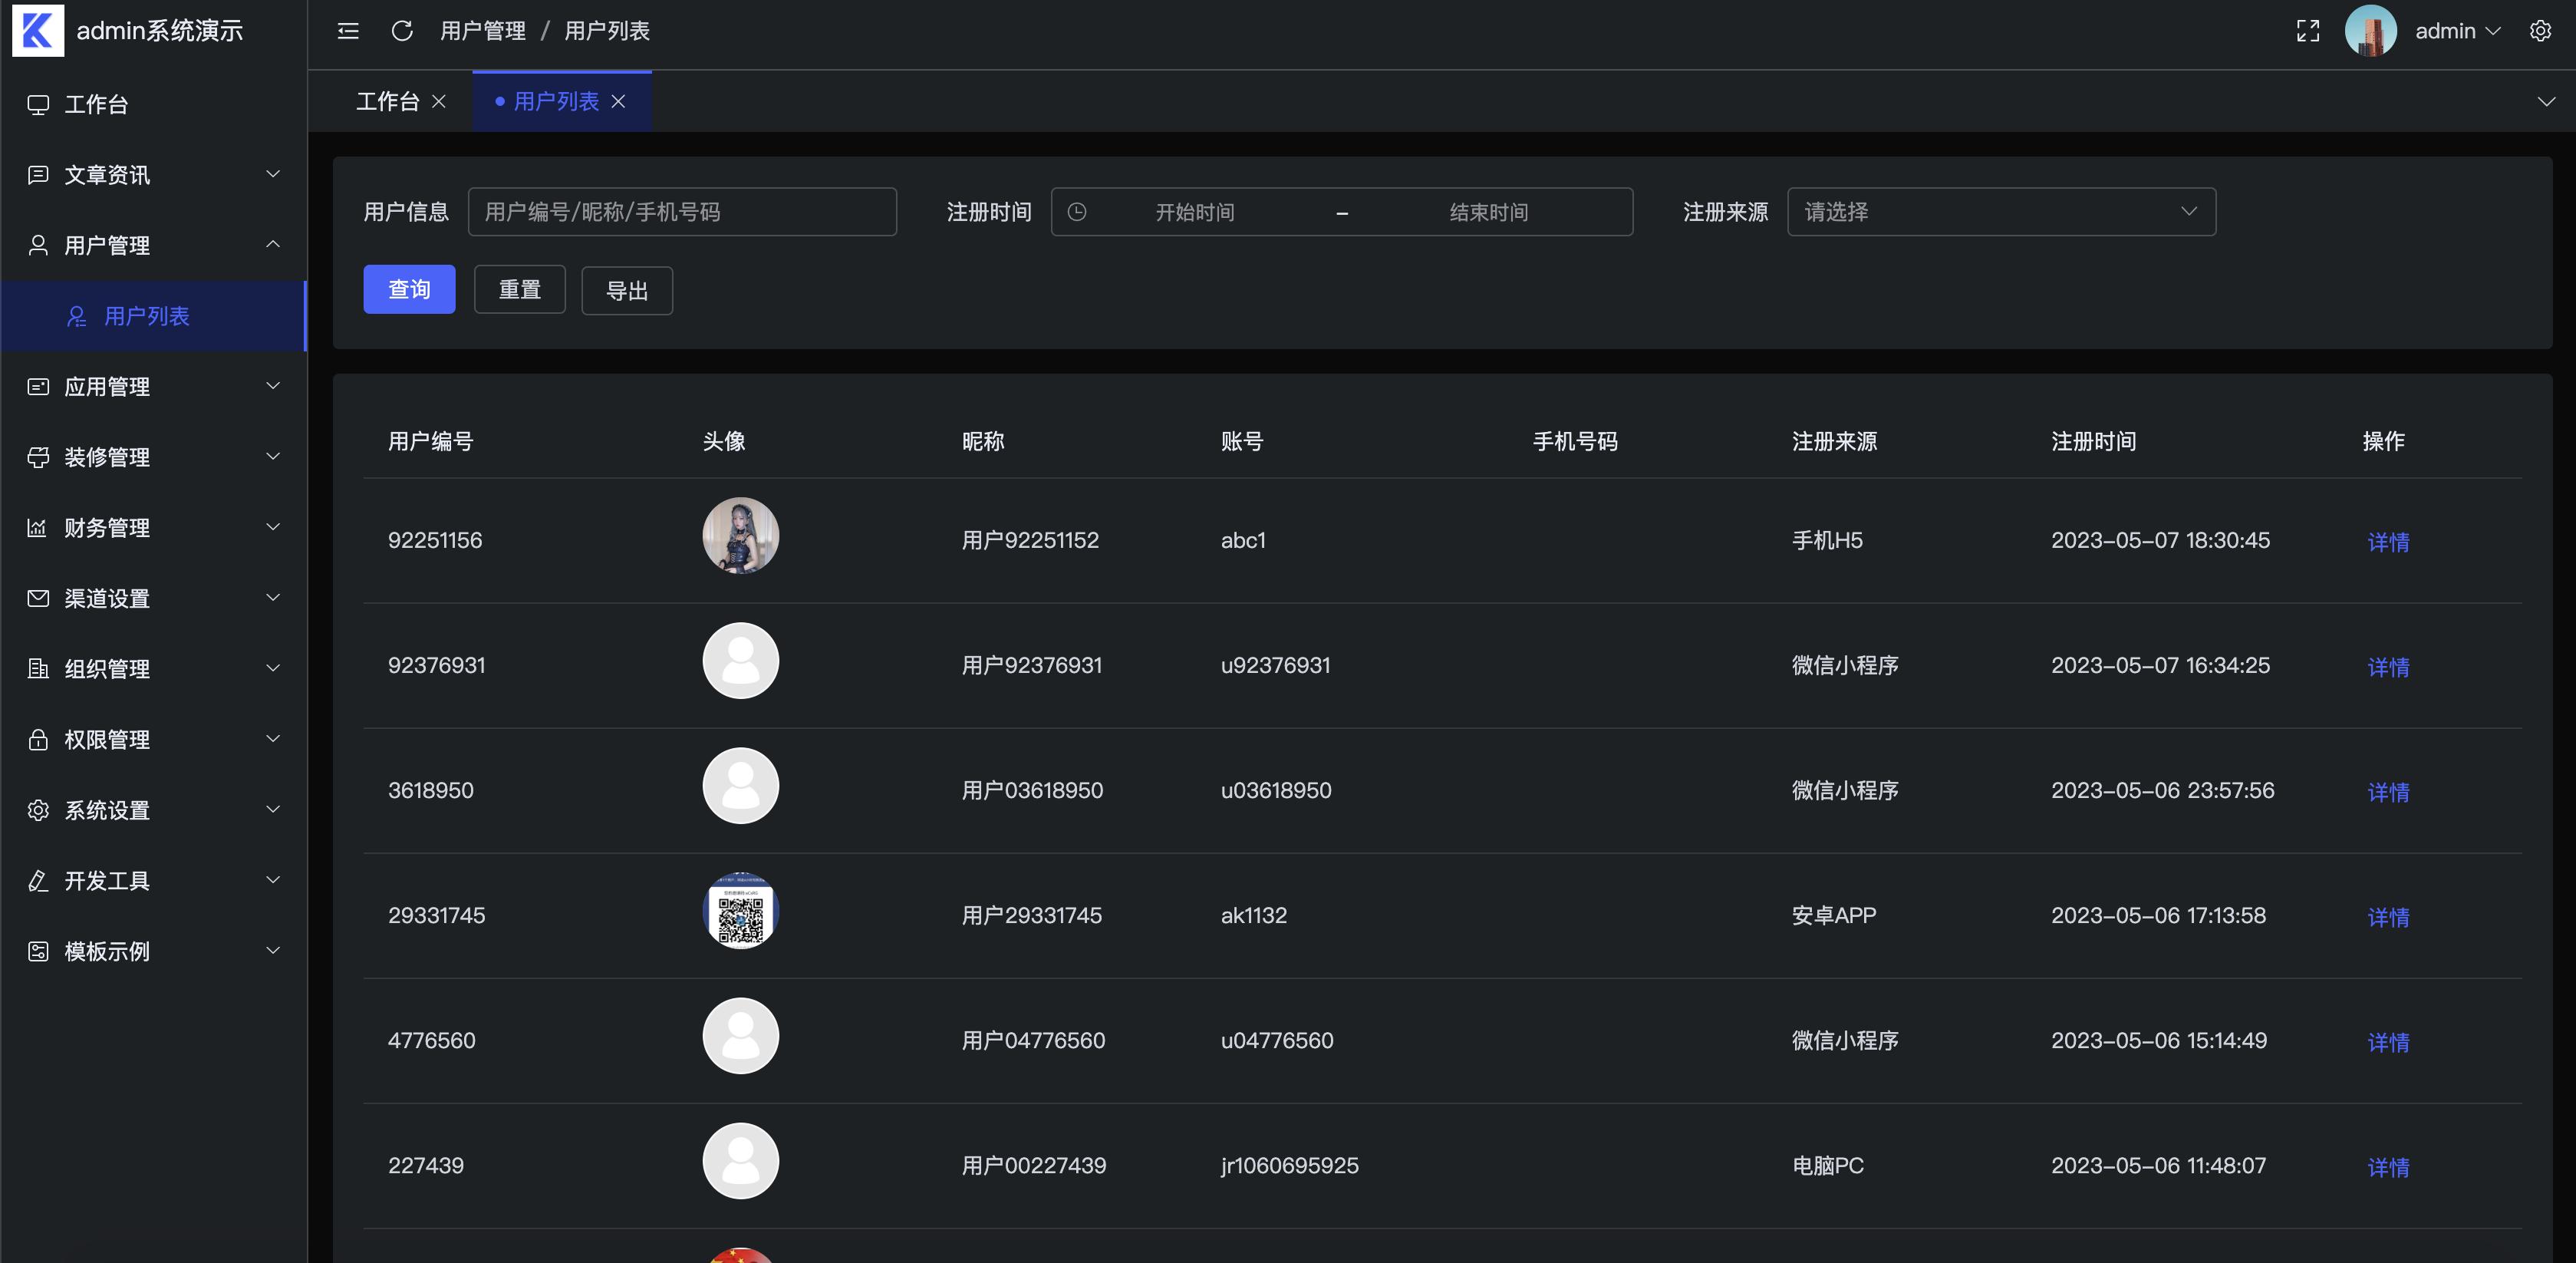Open 详情 details for user 92251156

[2388, 542]
